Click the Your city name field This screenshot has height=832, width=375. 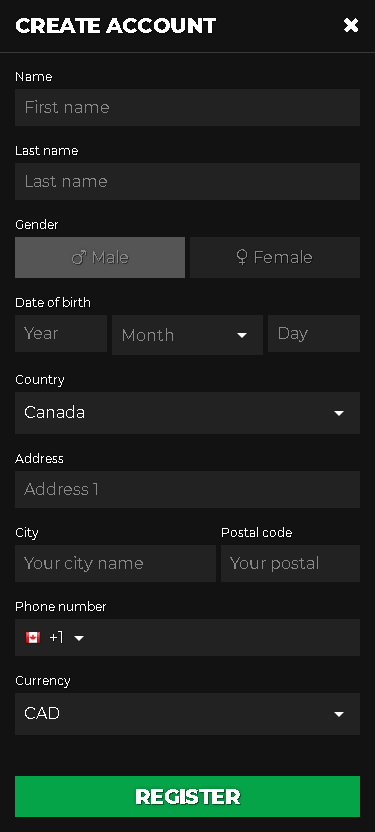point(115,564)
